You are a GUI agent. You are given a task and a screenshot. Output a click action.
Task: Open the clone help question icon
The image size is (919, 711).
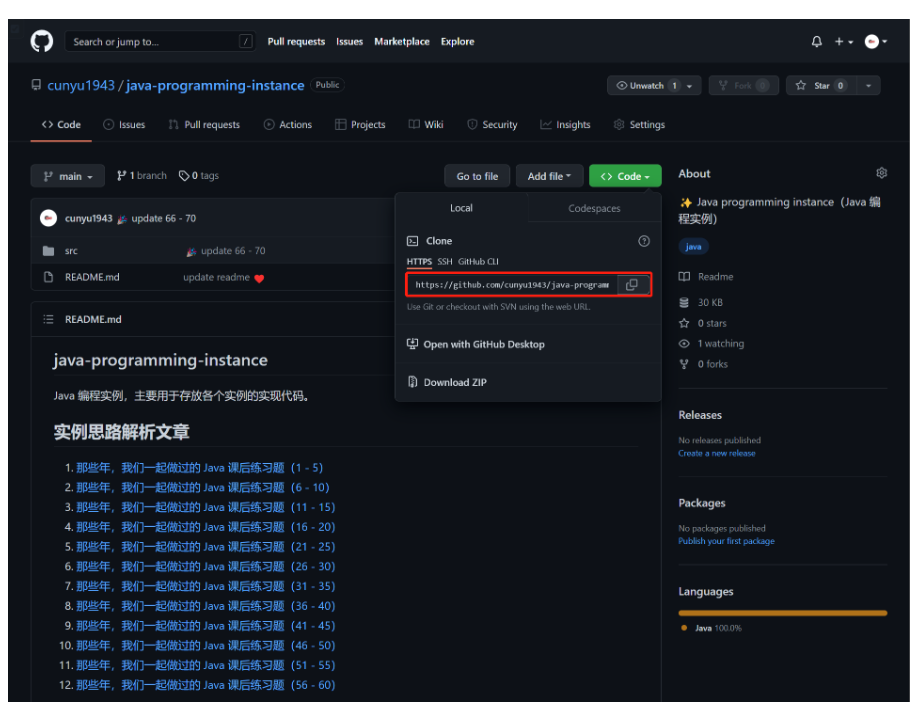[x=644, y=241]
